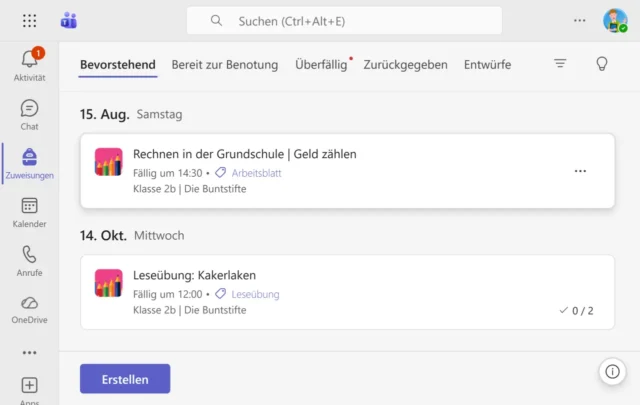Click the search magnifier icon
The image size is (640, 405).
pos(216,20)
